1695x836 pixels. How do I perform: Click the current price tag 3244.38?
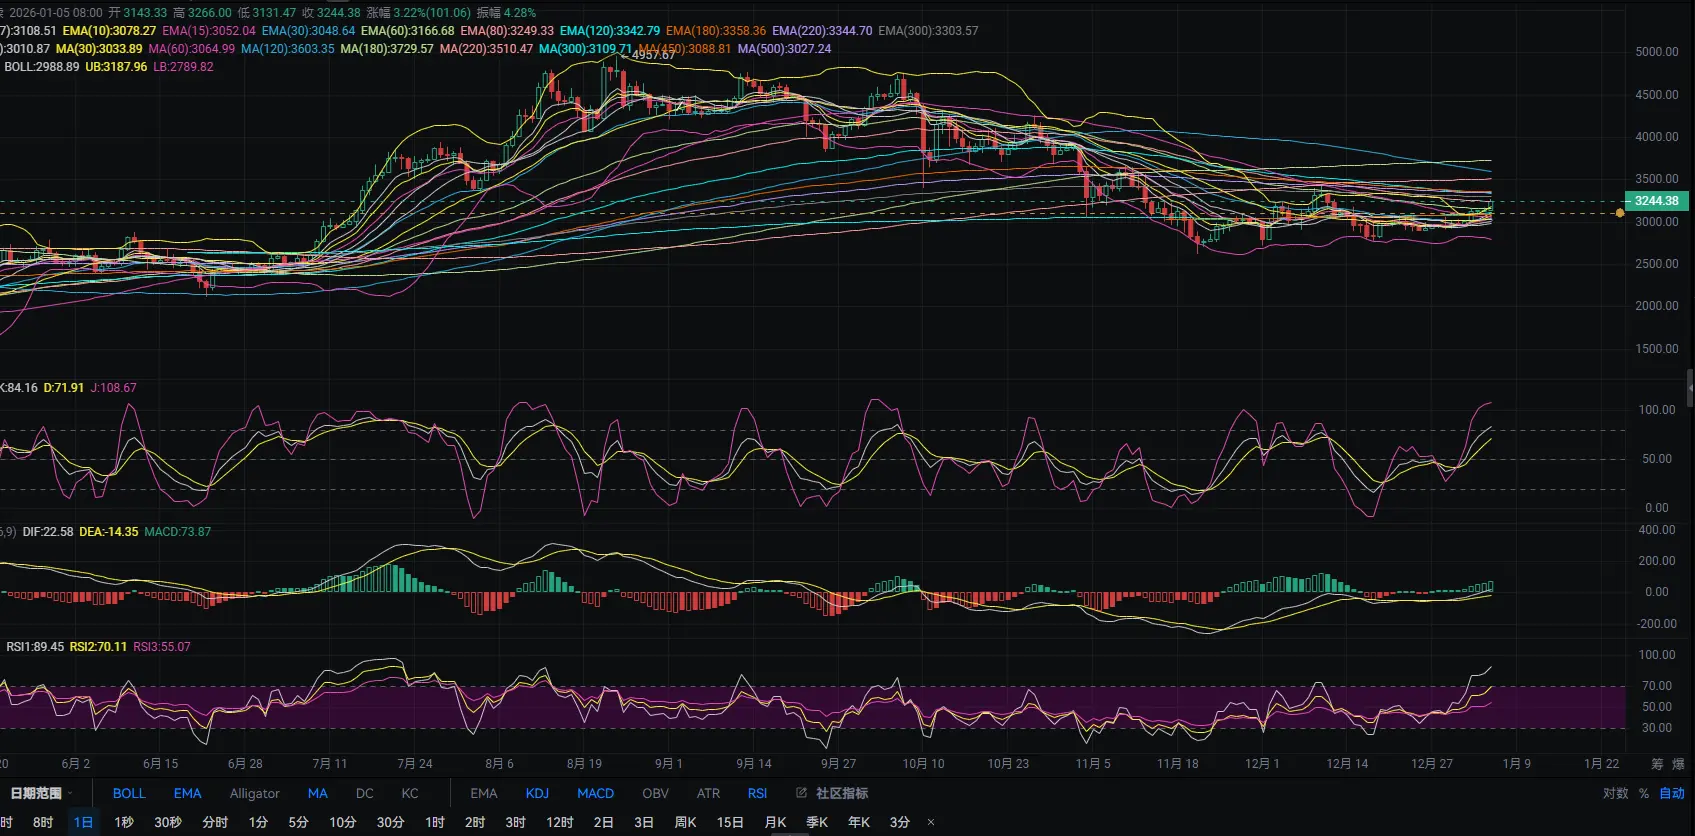point(1657,201)
